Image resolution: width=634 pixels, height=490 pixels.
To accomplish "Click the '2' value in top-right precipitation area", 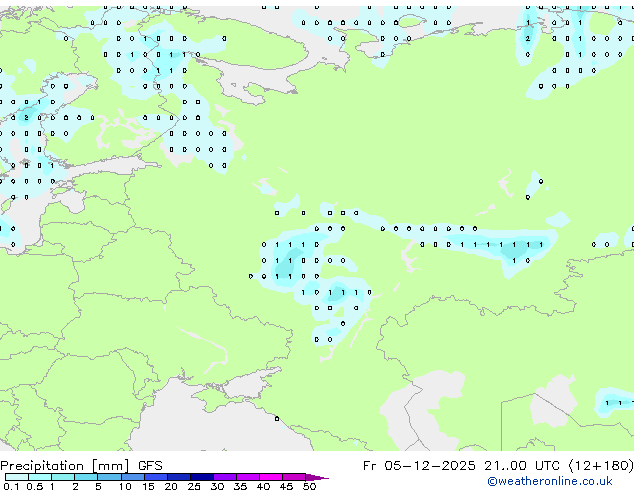I will click(x=528, y=38).
